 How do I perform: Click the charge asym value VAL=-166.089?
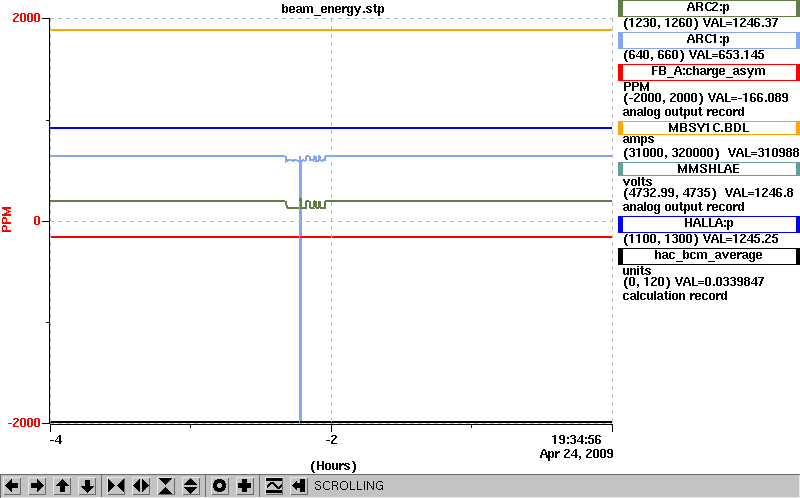(747, 97)
